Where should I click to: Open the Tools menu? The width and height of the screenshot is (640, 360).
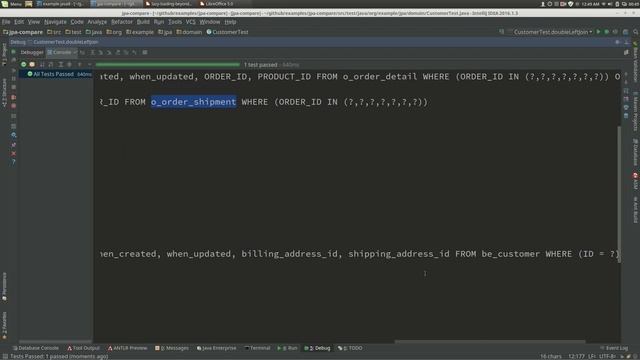click(x=175, y=22)
